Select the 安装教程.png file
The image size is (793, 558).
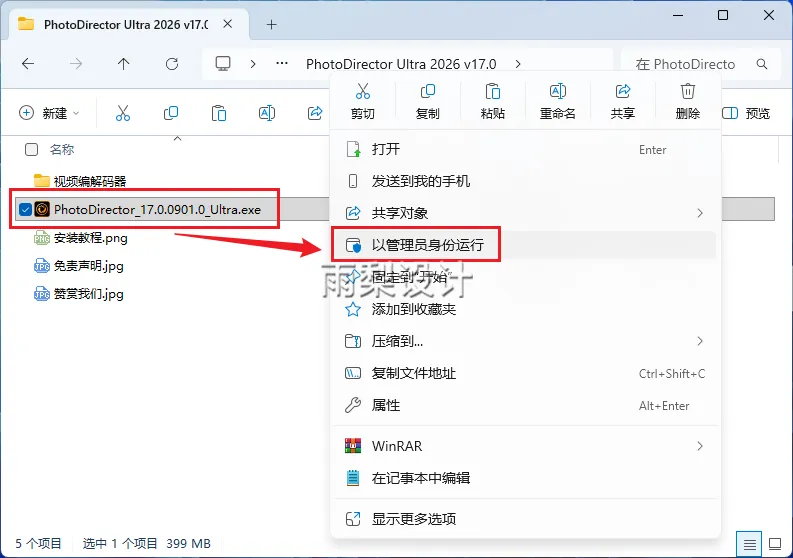(x=91, y=238)
